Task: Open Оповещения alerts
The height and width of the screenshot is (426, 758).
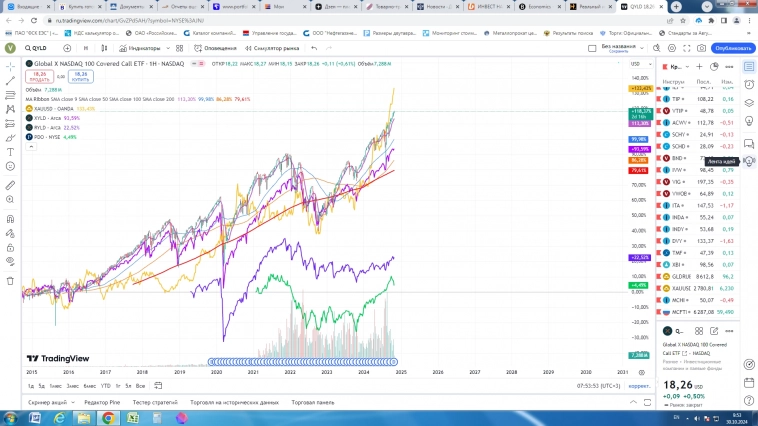Action: (x=215, y=48)
